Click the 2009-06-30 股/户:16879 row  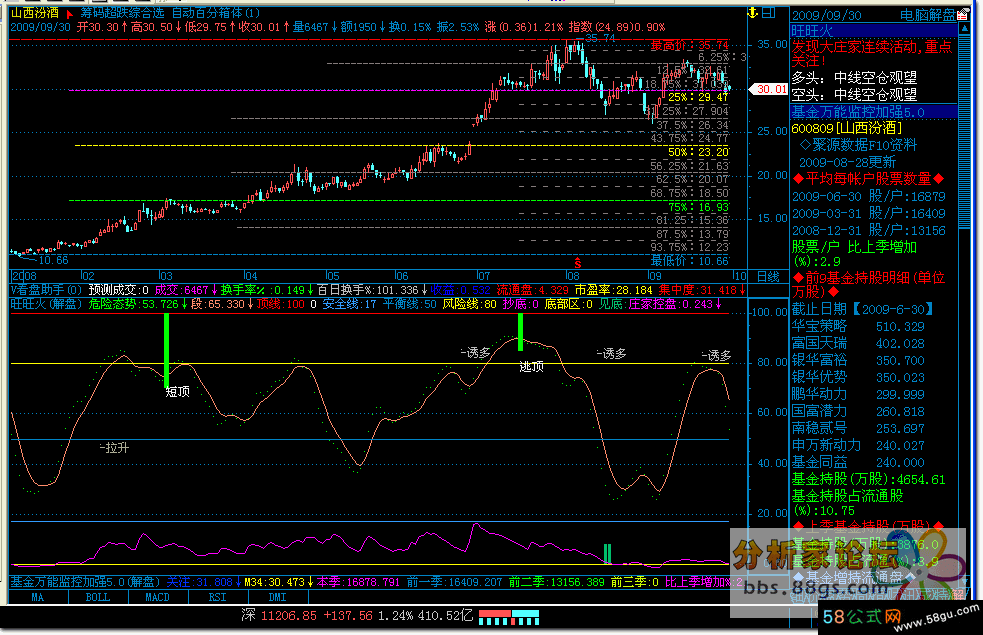[x=868, y=196]
